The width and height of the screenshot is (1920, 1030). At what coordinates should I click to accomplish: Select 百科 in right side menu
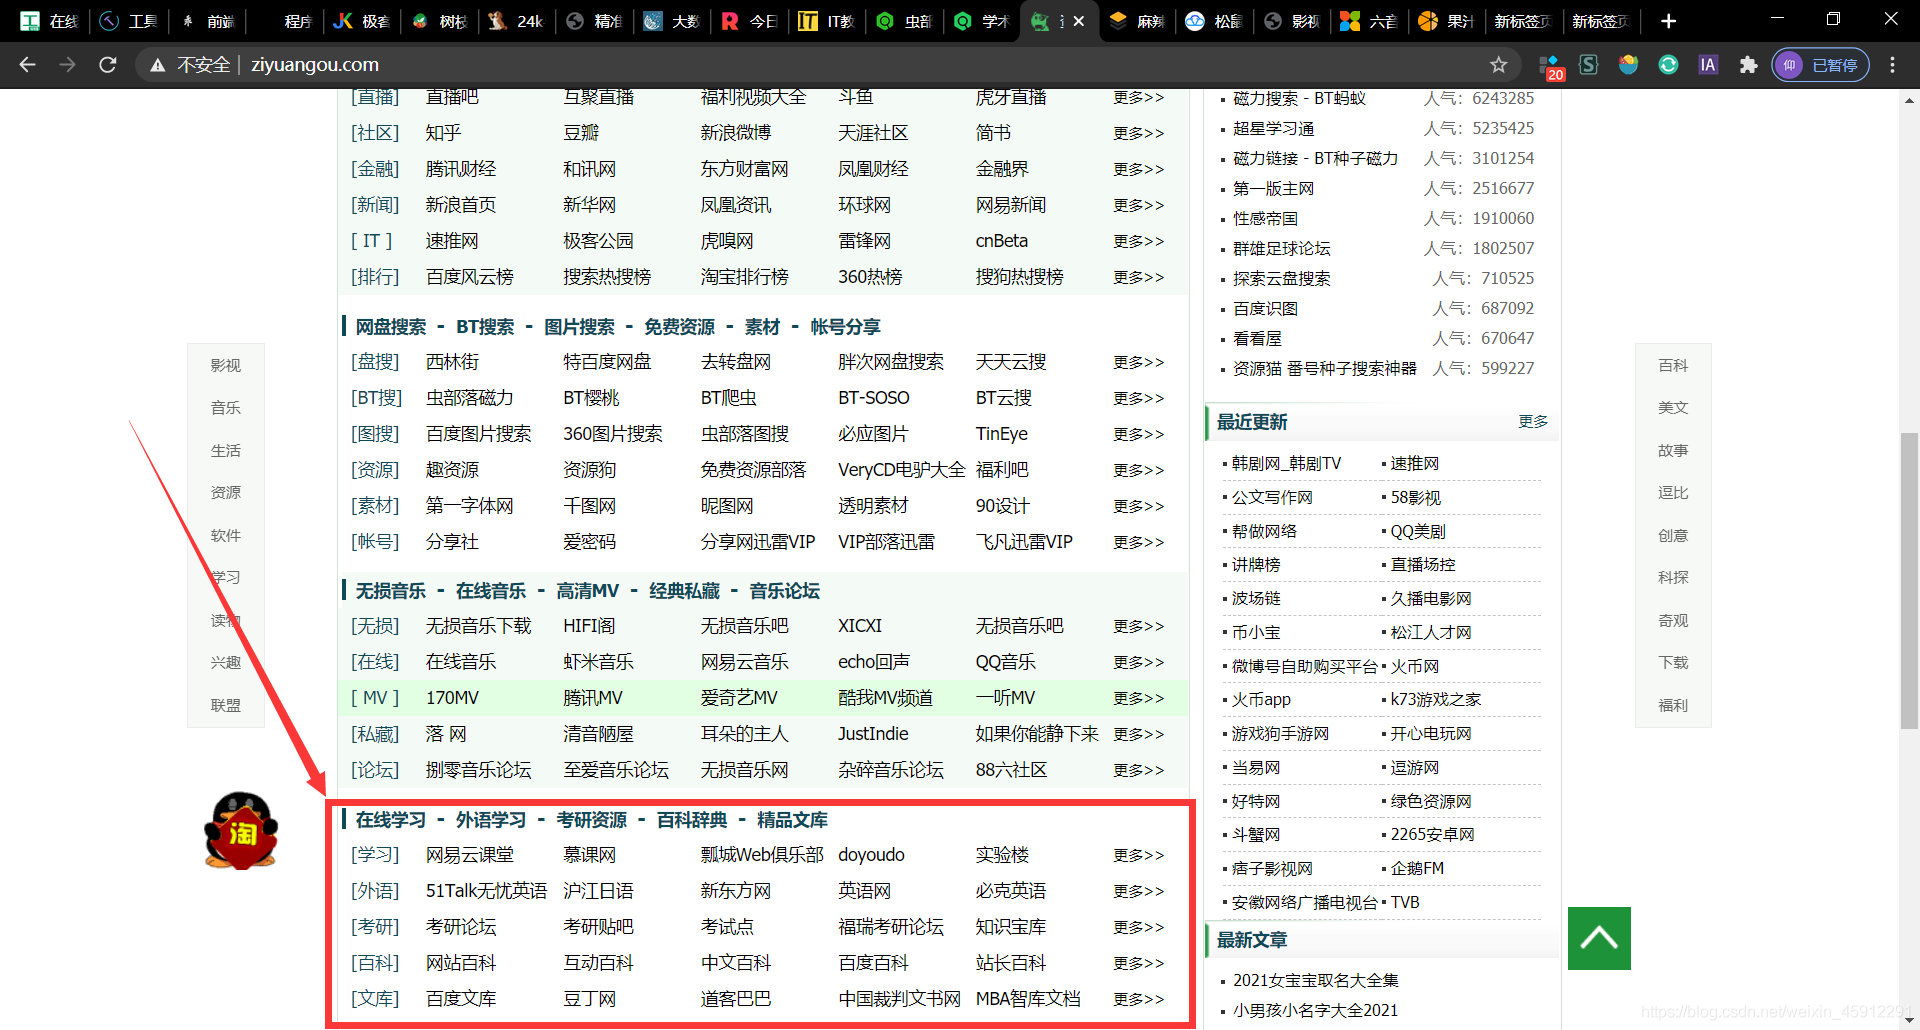pyautogui.click(x=1673, y=366)
